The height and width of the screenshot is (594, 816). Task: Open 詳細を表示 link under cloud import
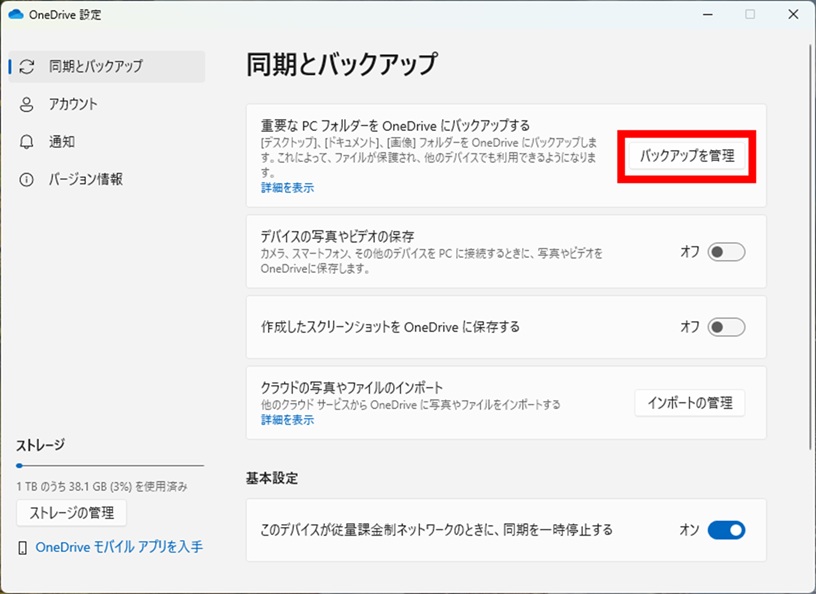click(287, 420)
